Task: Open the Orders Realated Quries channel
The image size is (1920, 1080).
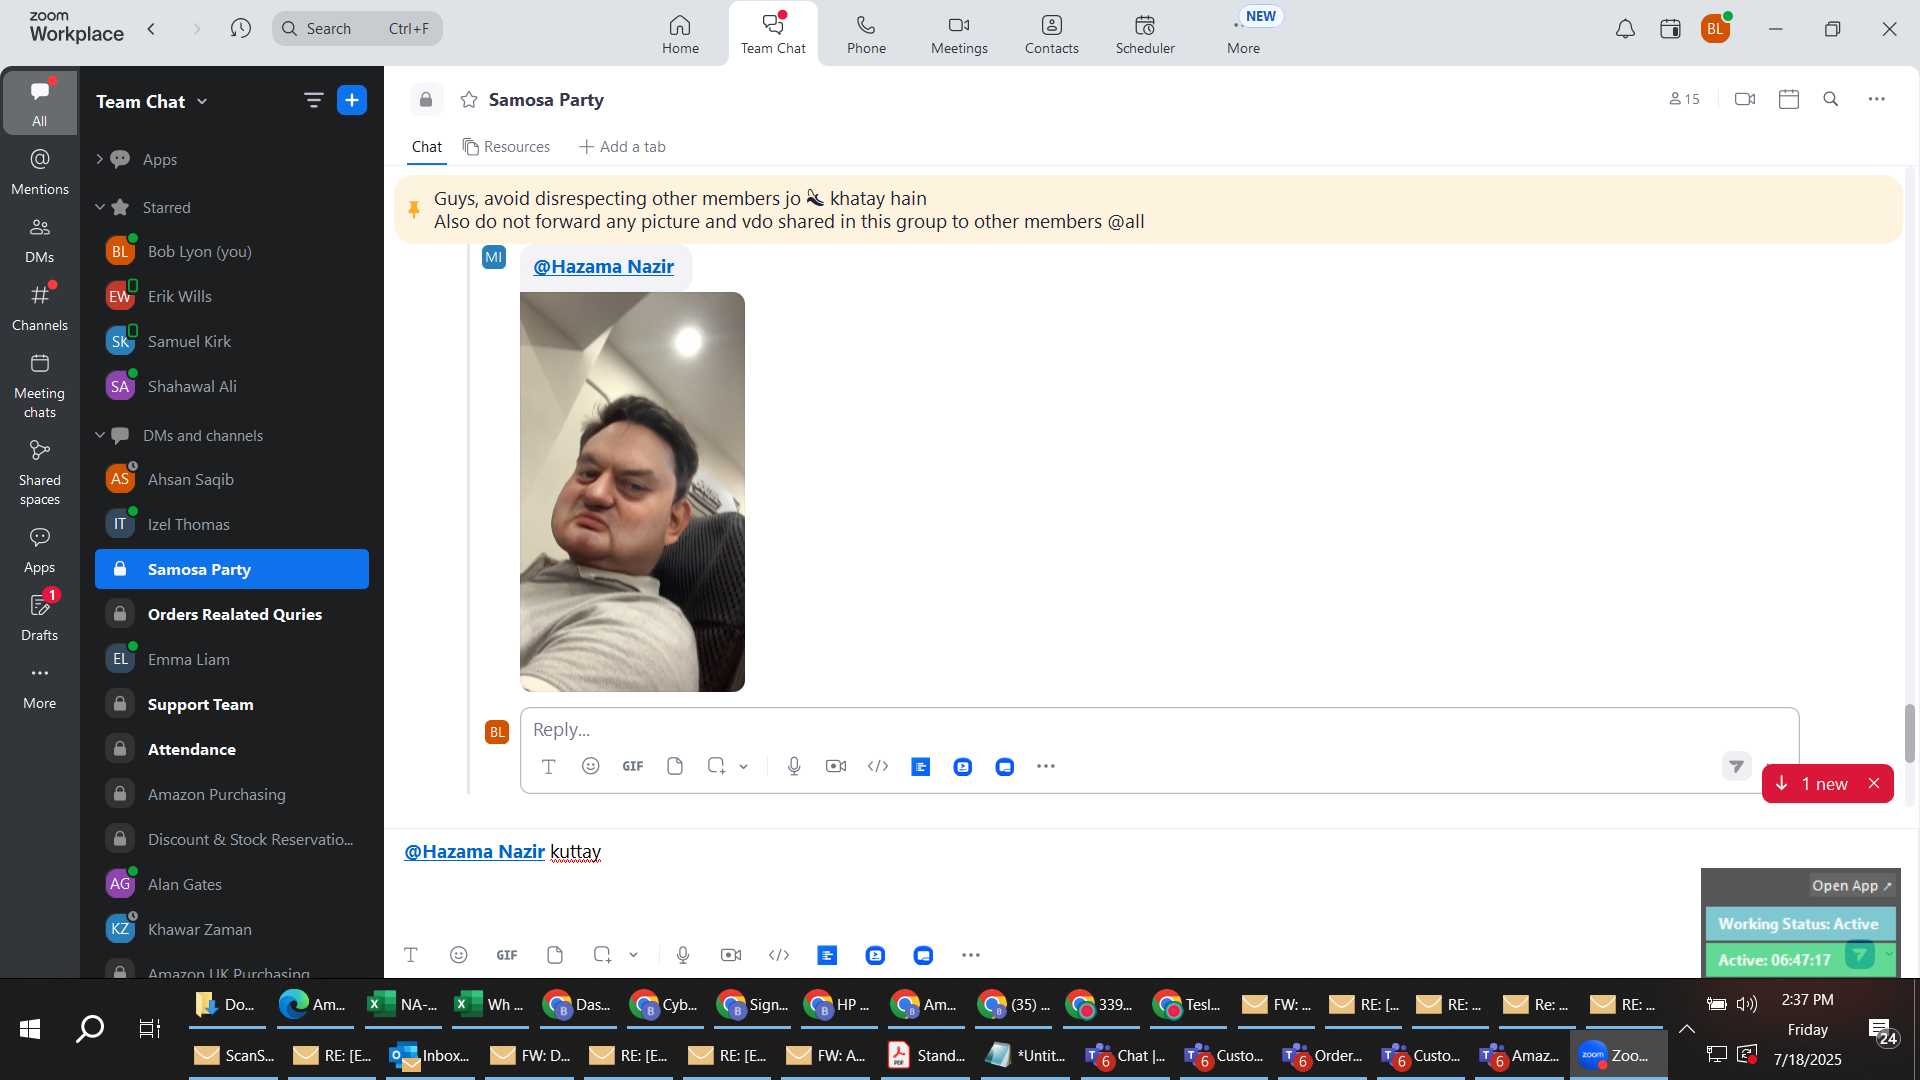Action: (x=232, y=614)
